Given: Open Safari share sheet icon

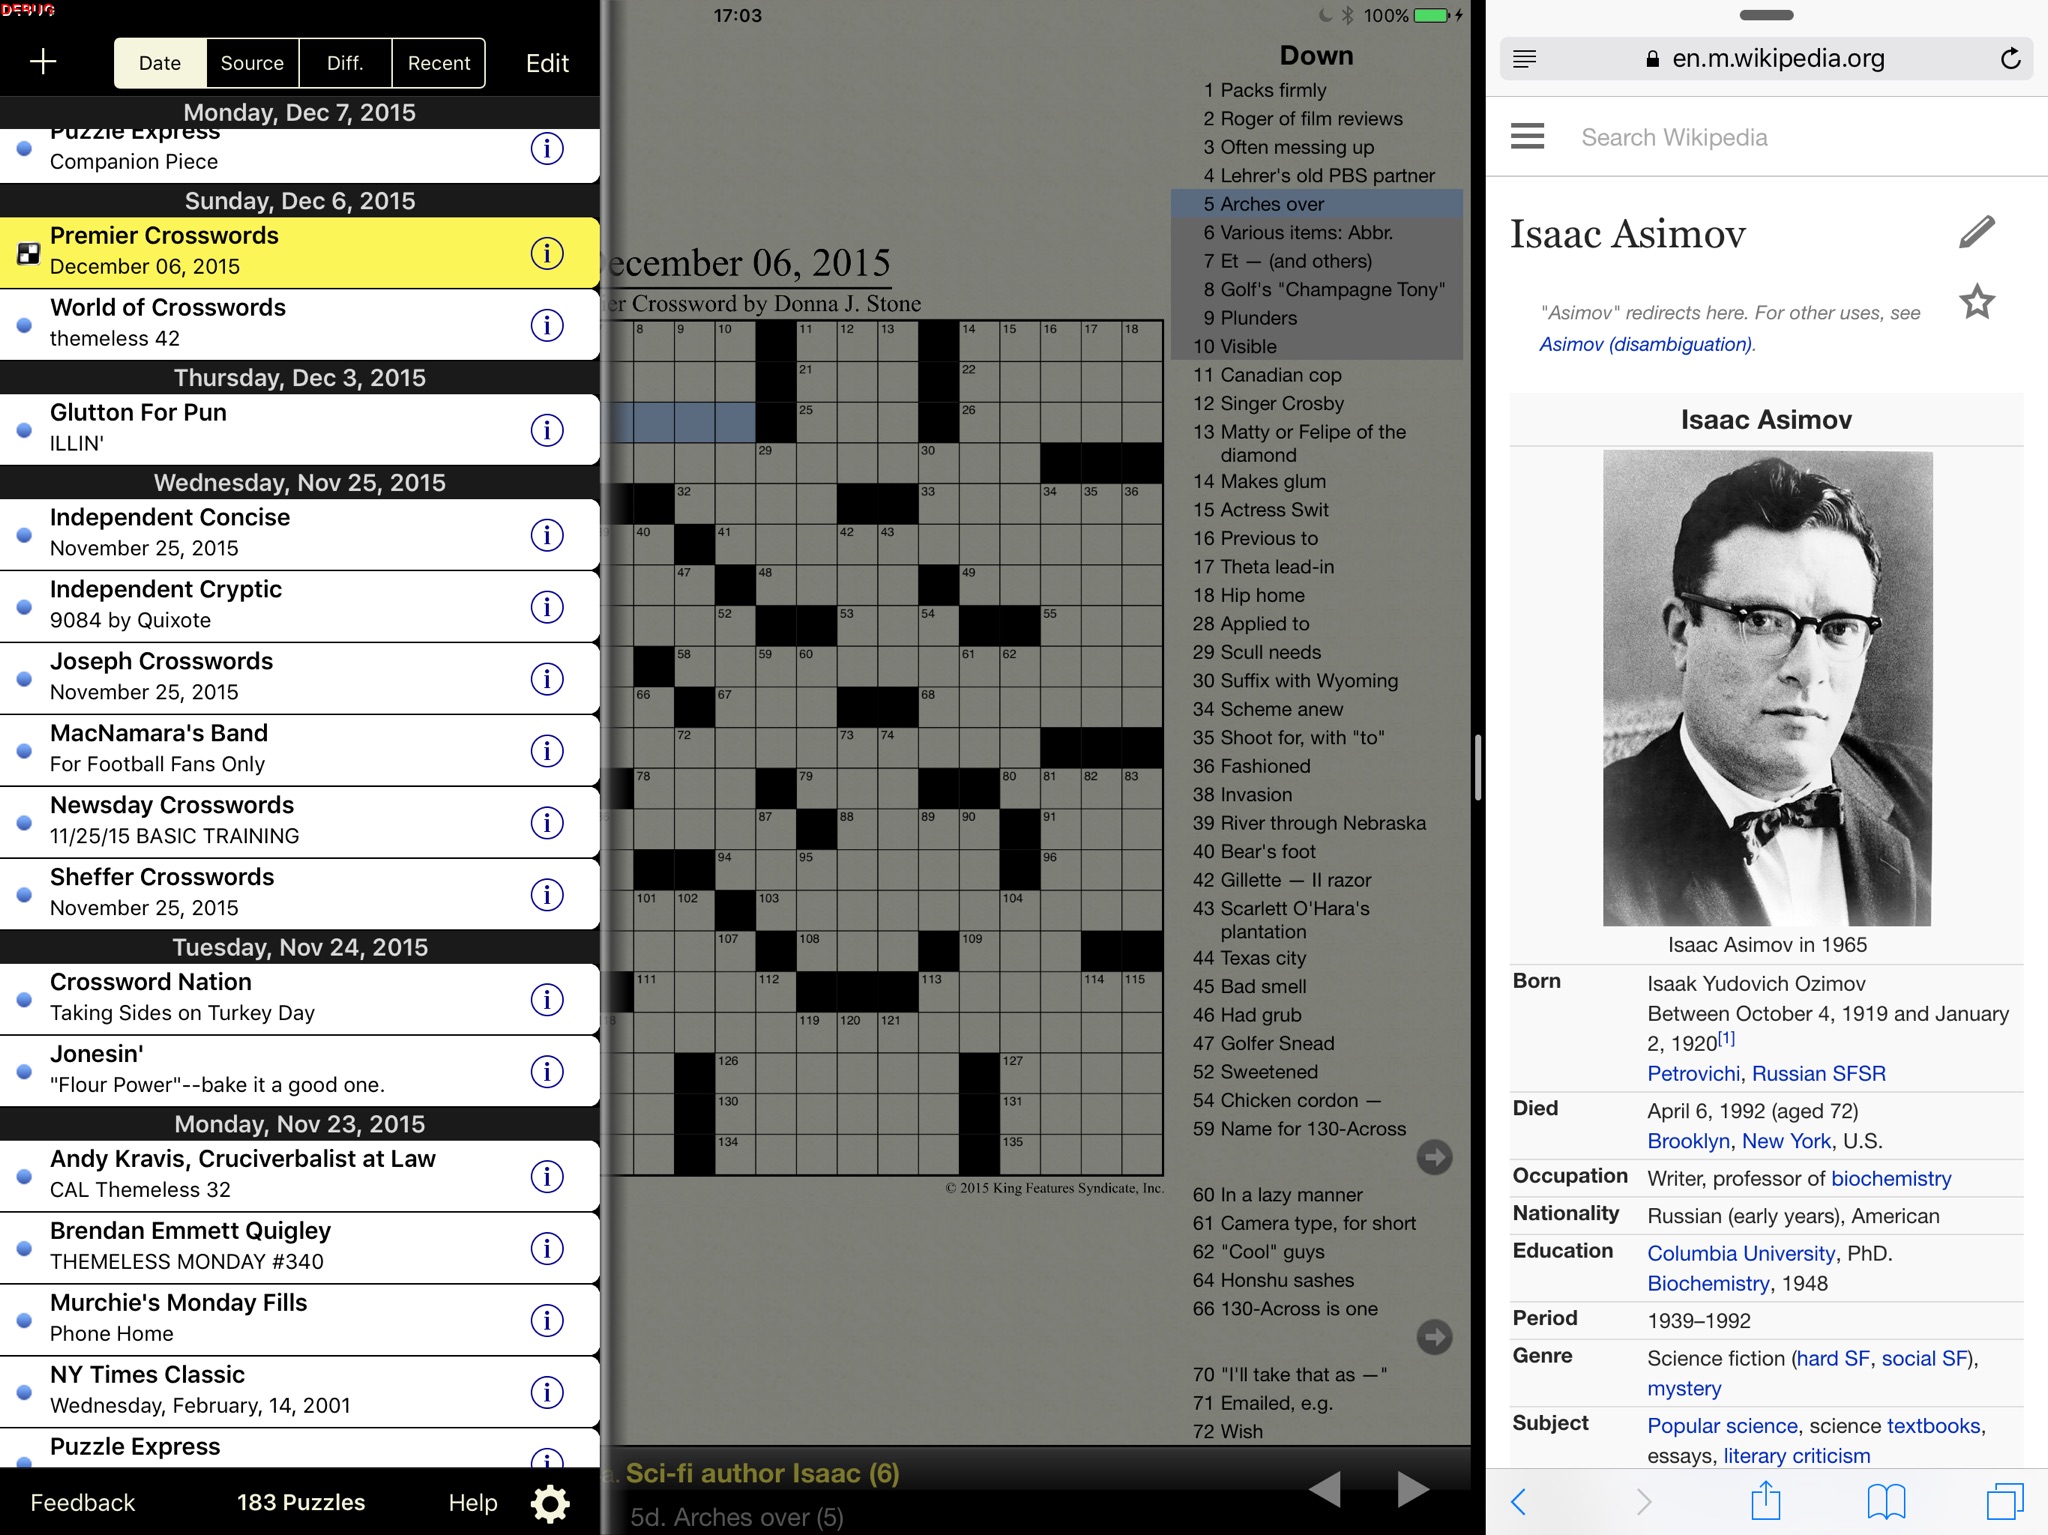Looking at the screenshot, I should tap(1766, 1500).
